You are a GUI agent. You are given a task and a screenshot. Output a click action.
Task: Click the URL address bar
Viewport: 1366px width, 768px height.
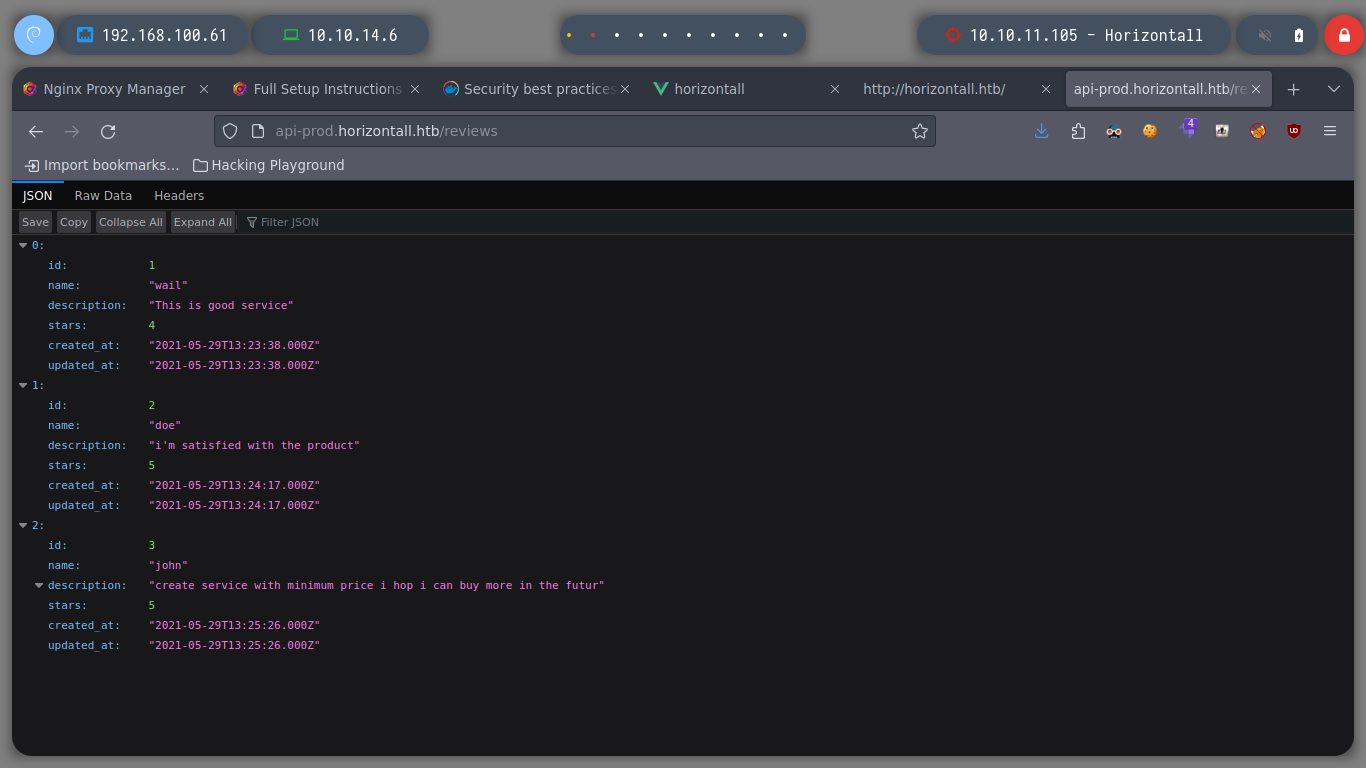click(x=575, y=131)
